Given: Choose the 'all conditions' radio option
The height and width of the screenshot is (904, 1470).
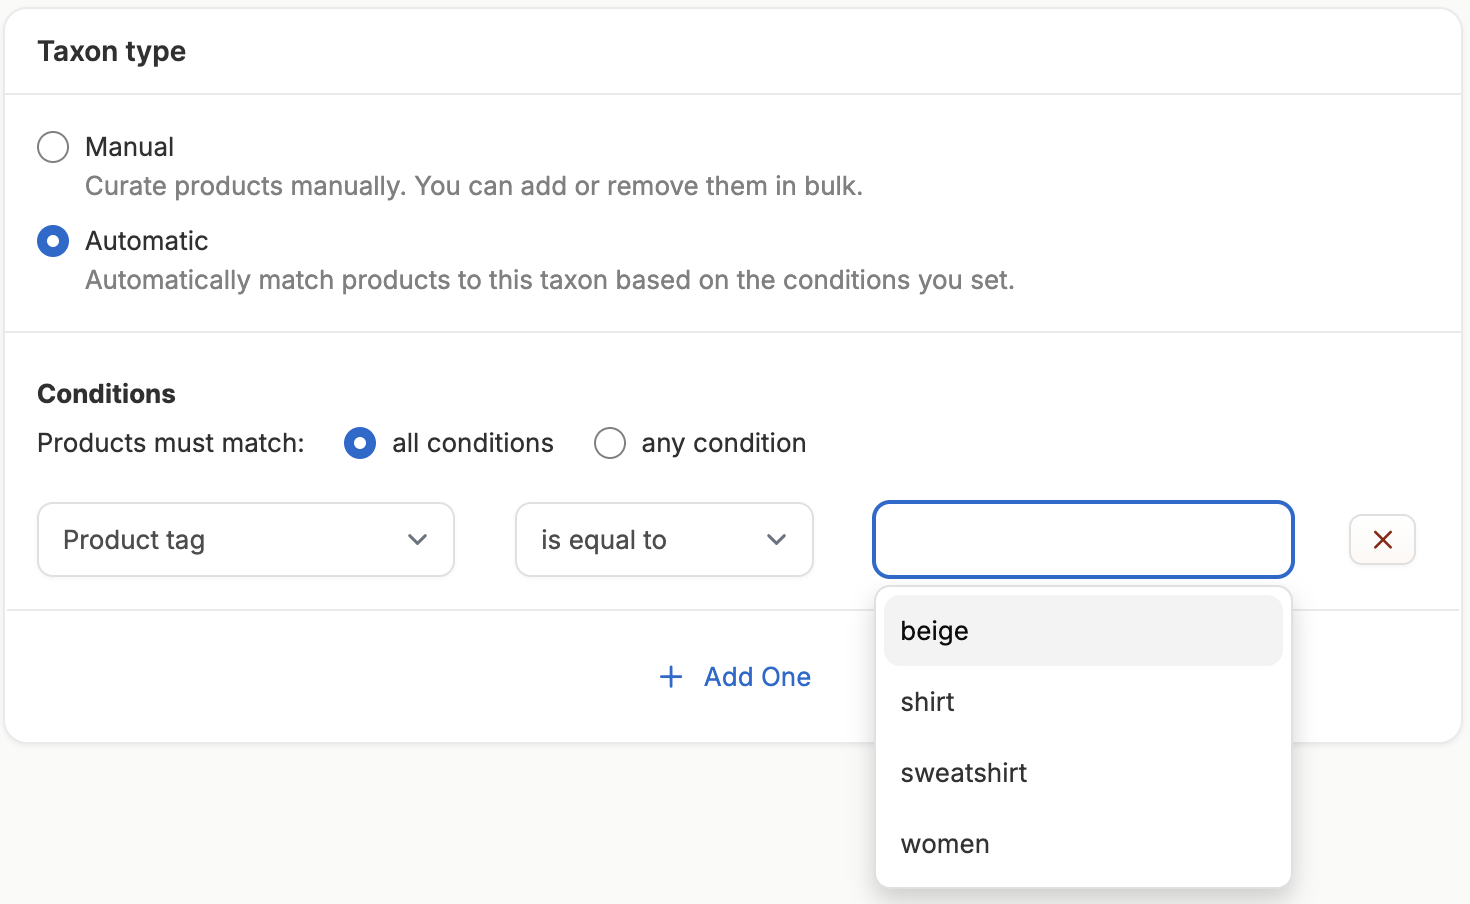Looking at the screenshot, I should coord(360,443).
